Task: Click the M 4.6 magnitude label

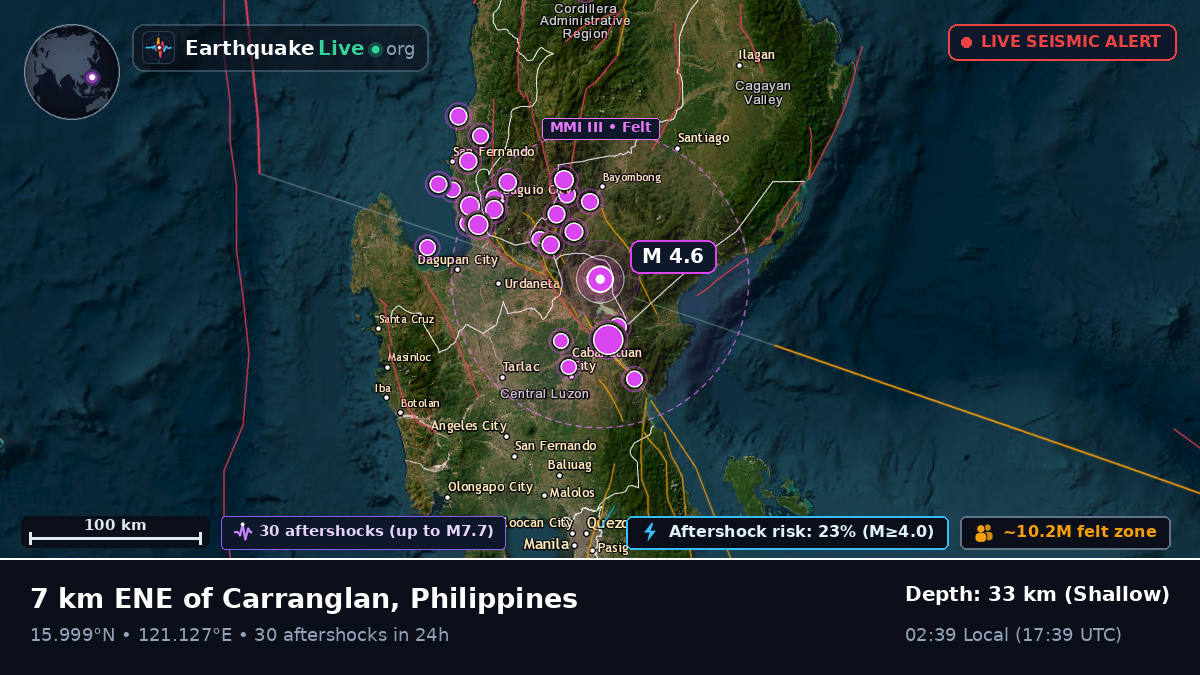Action: click(673, 257)
